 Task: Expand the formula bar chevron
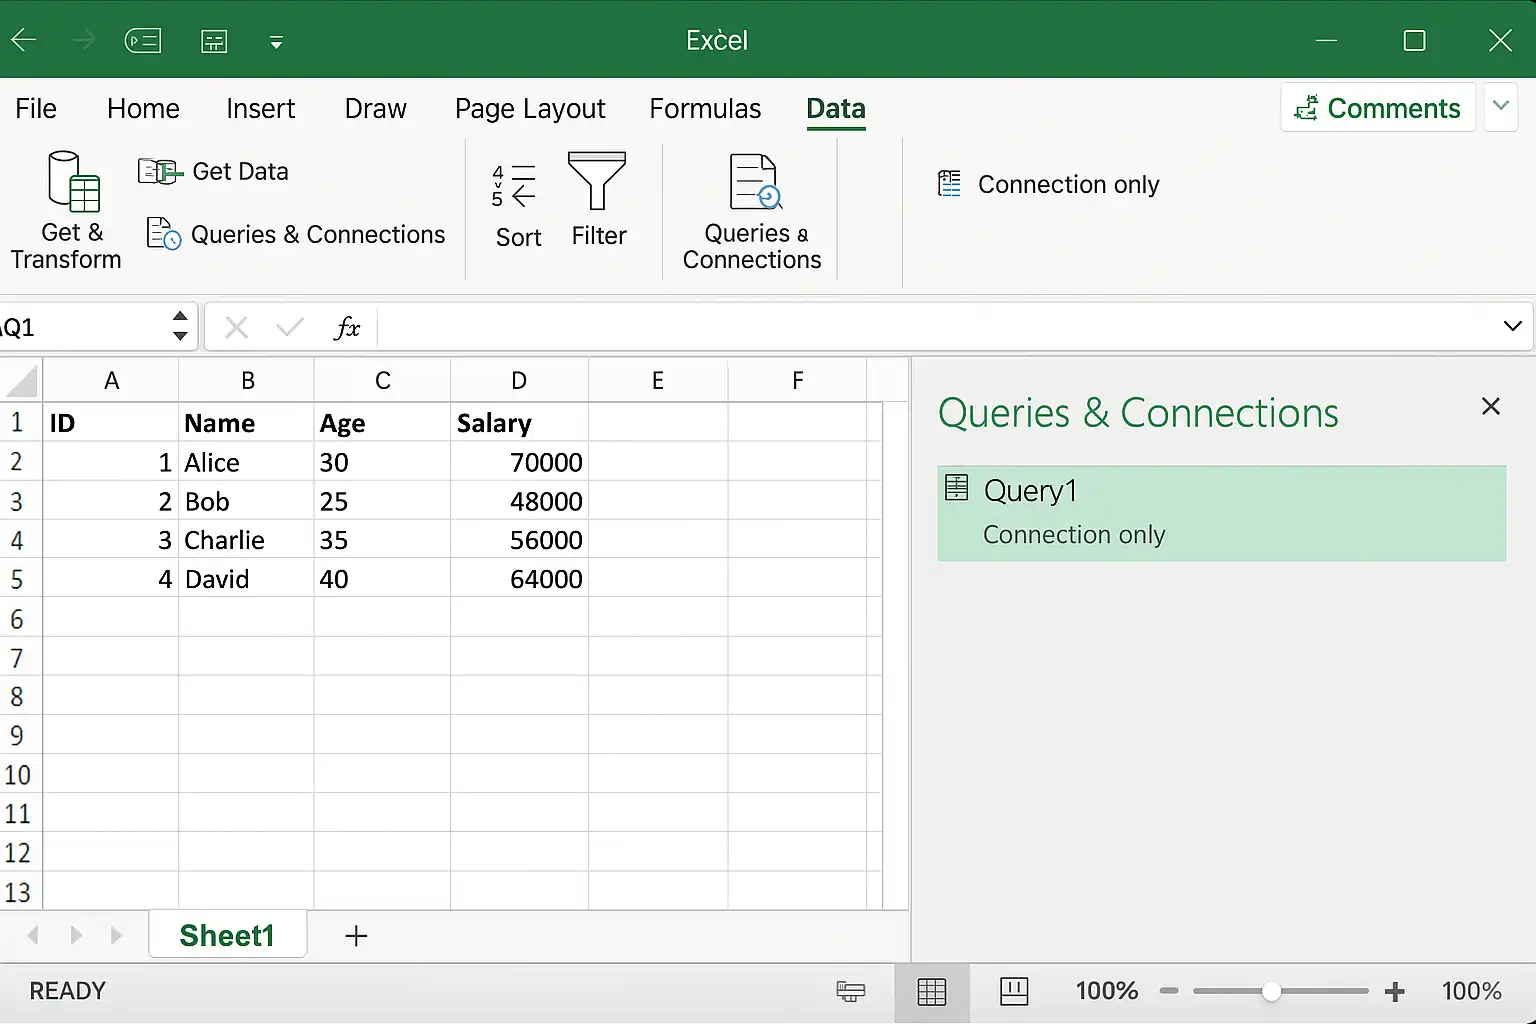1512,326
